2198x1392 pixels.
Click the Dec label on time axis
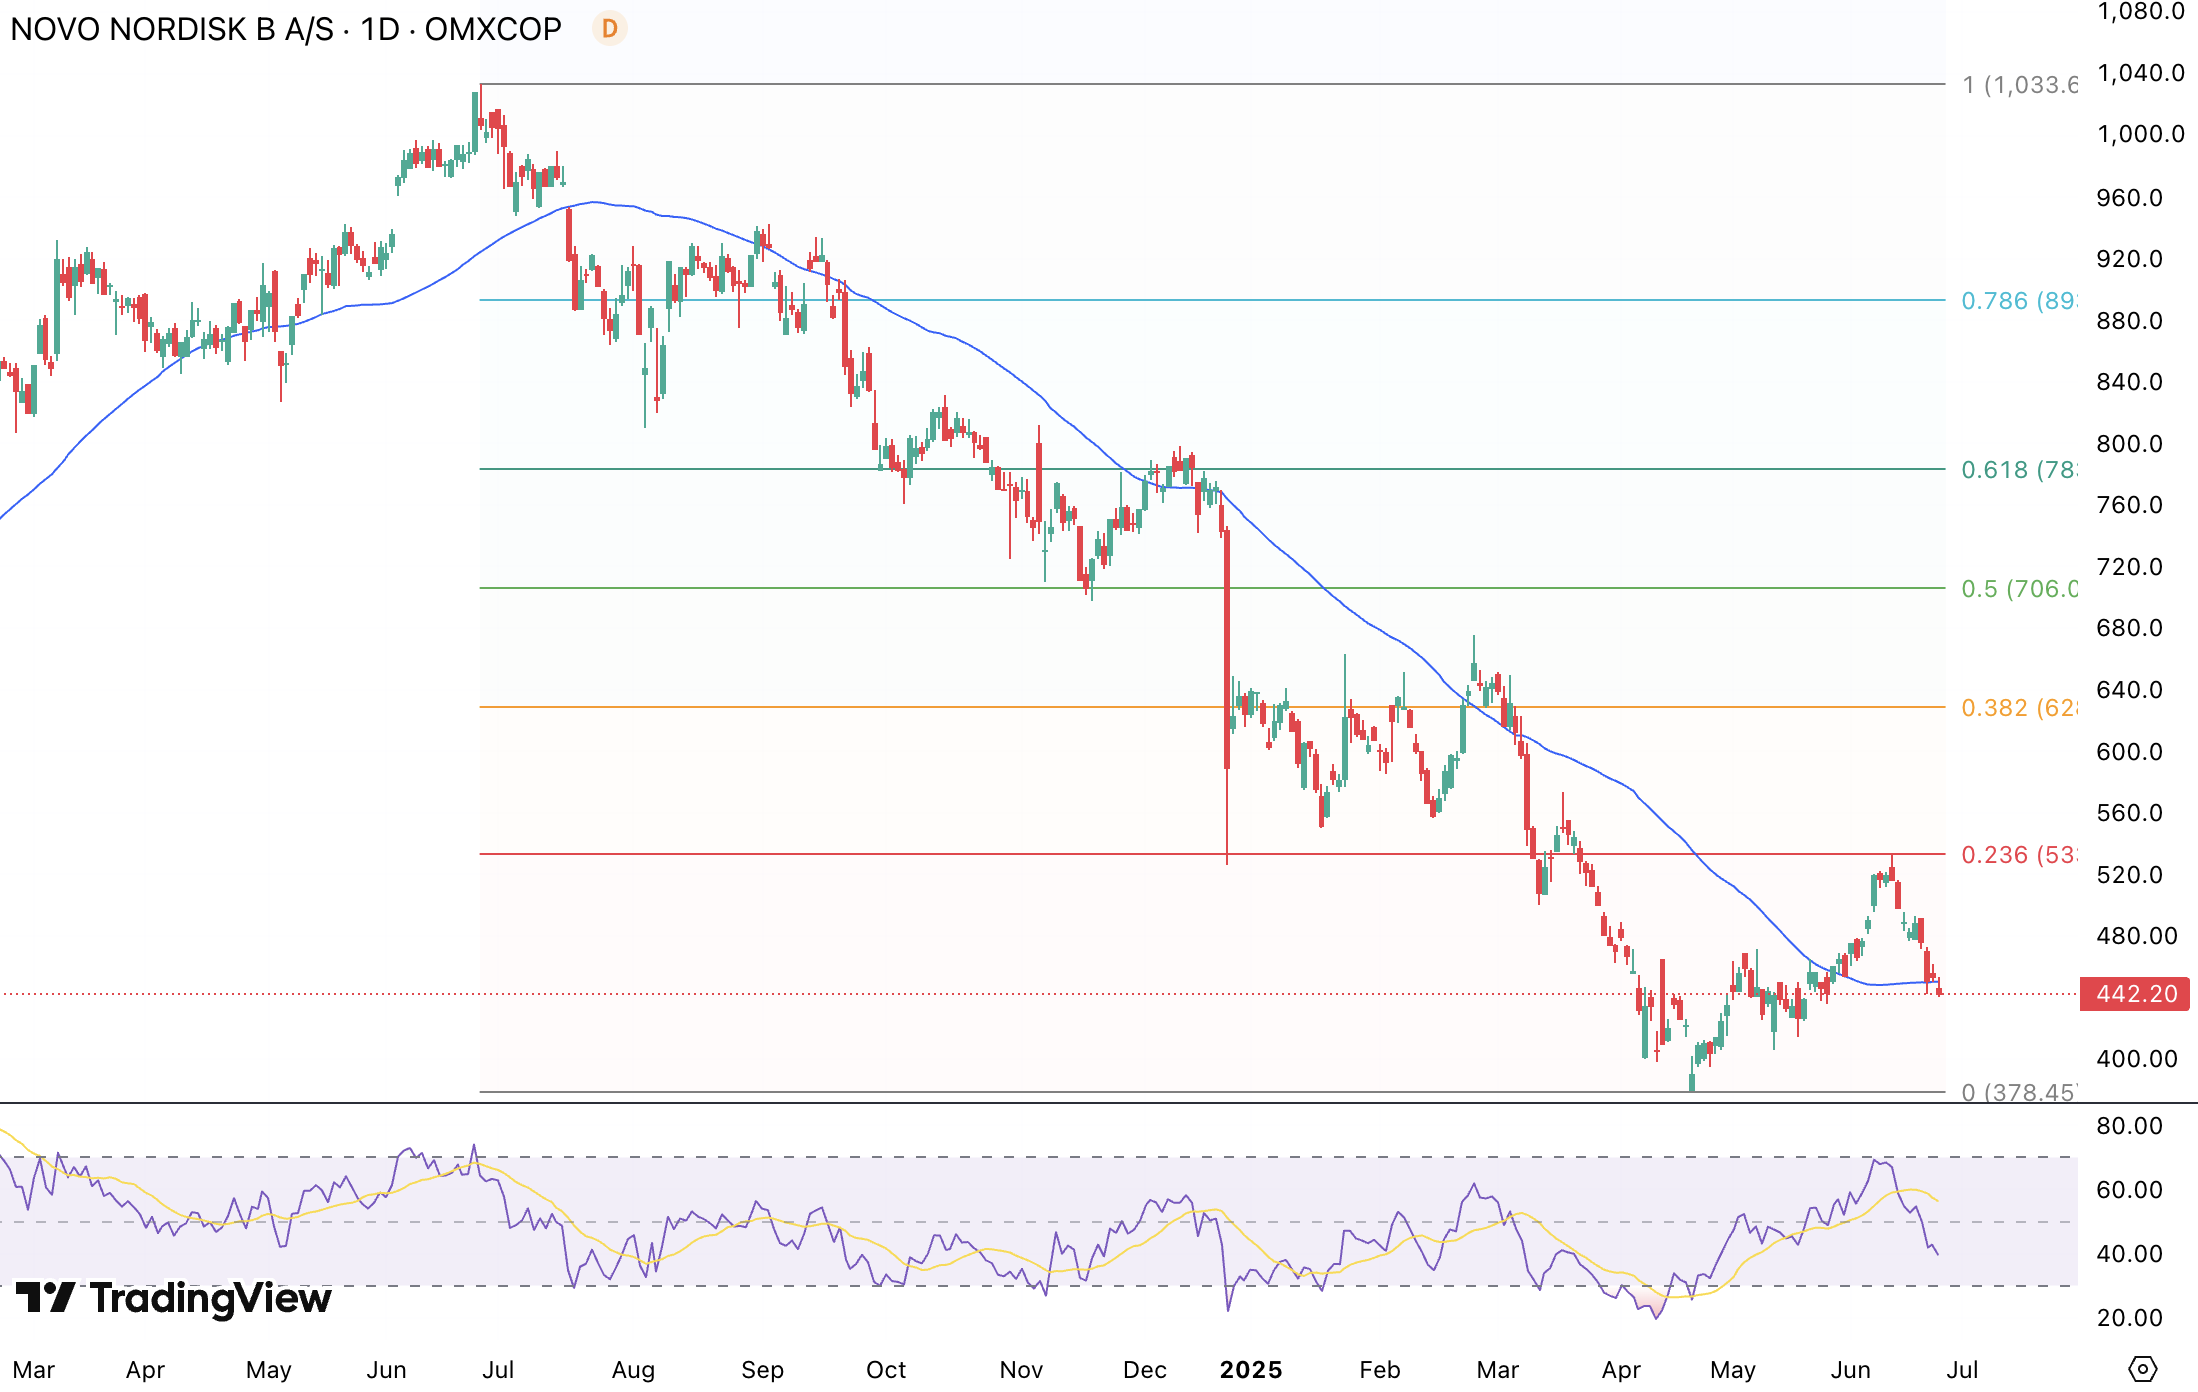coord(1145,1370)
